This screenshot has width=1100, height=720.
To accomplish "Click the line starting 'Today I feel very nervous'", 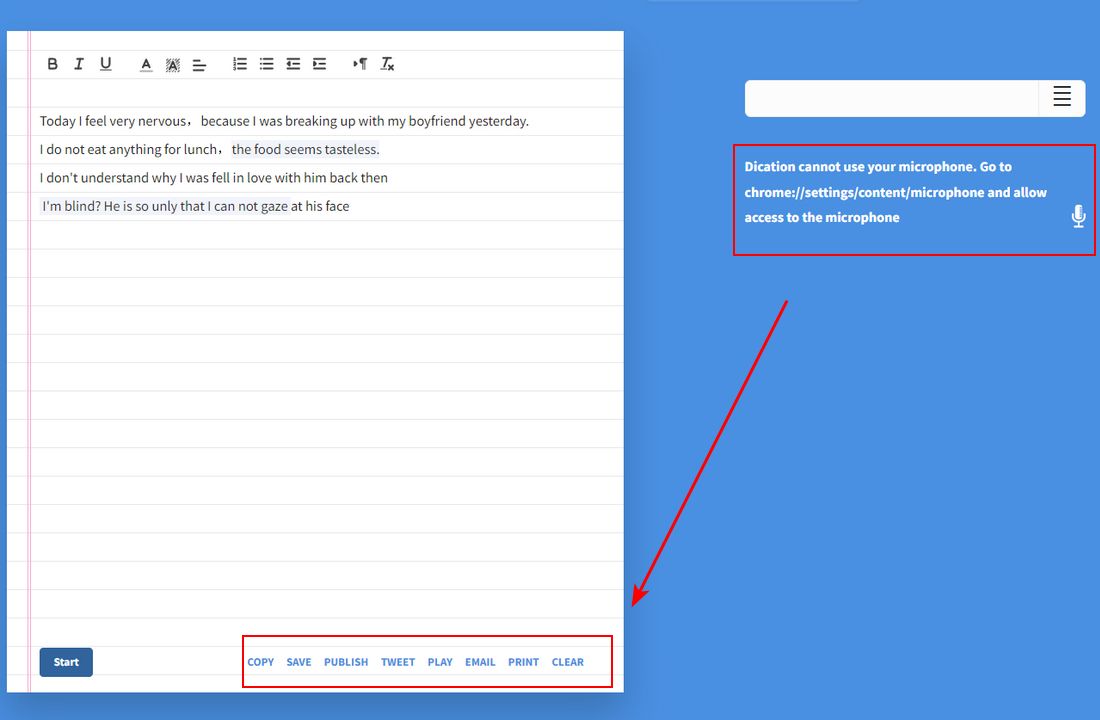I will pos(284,121).
